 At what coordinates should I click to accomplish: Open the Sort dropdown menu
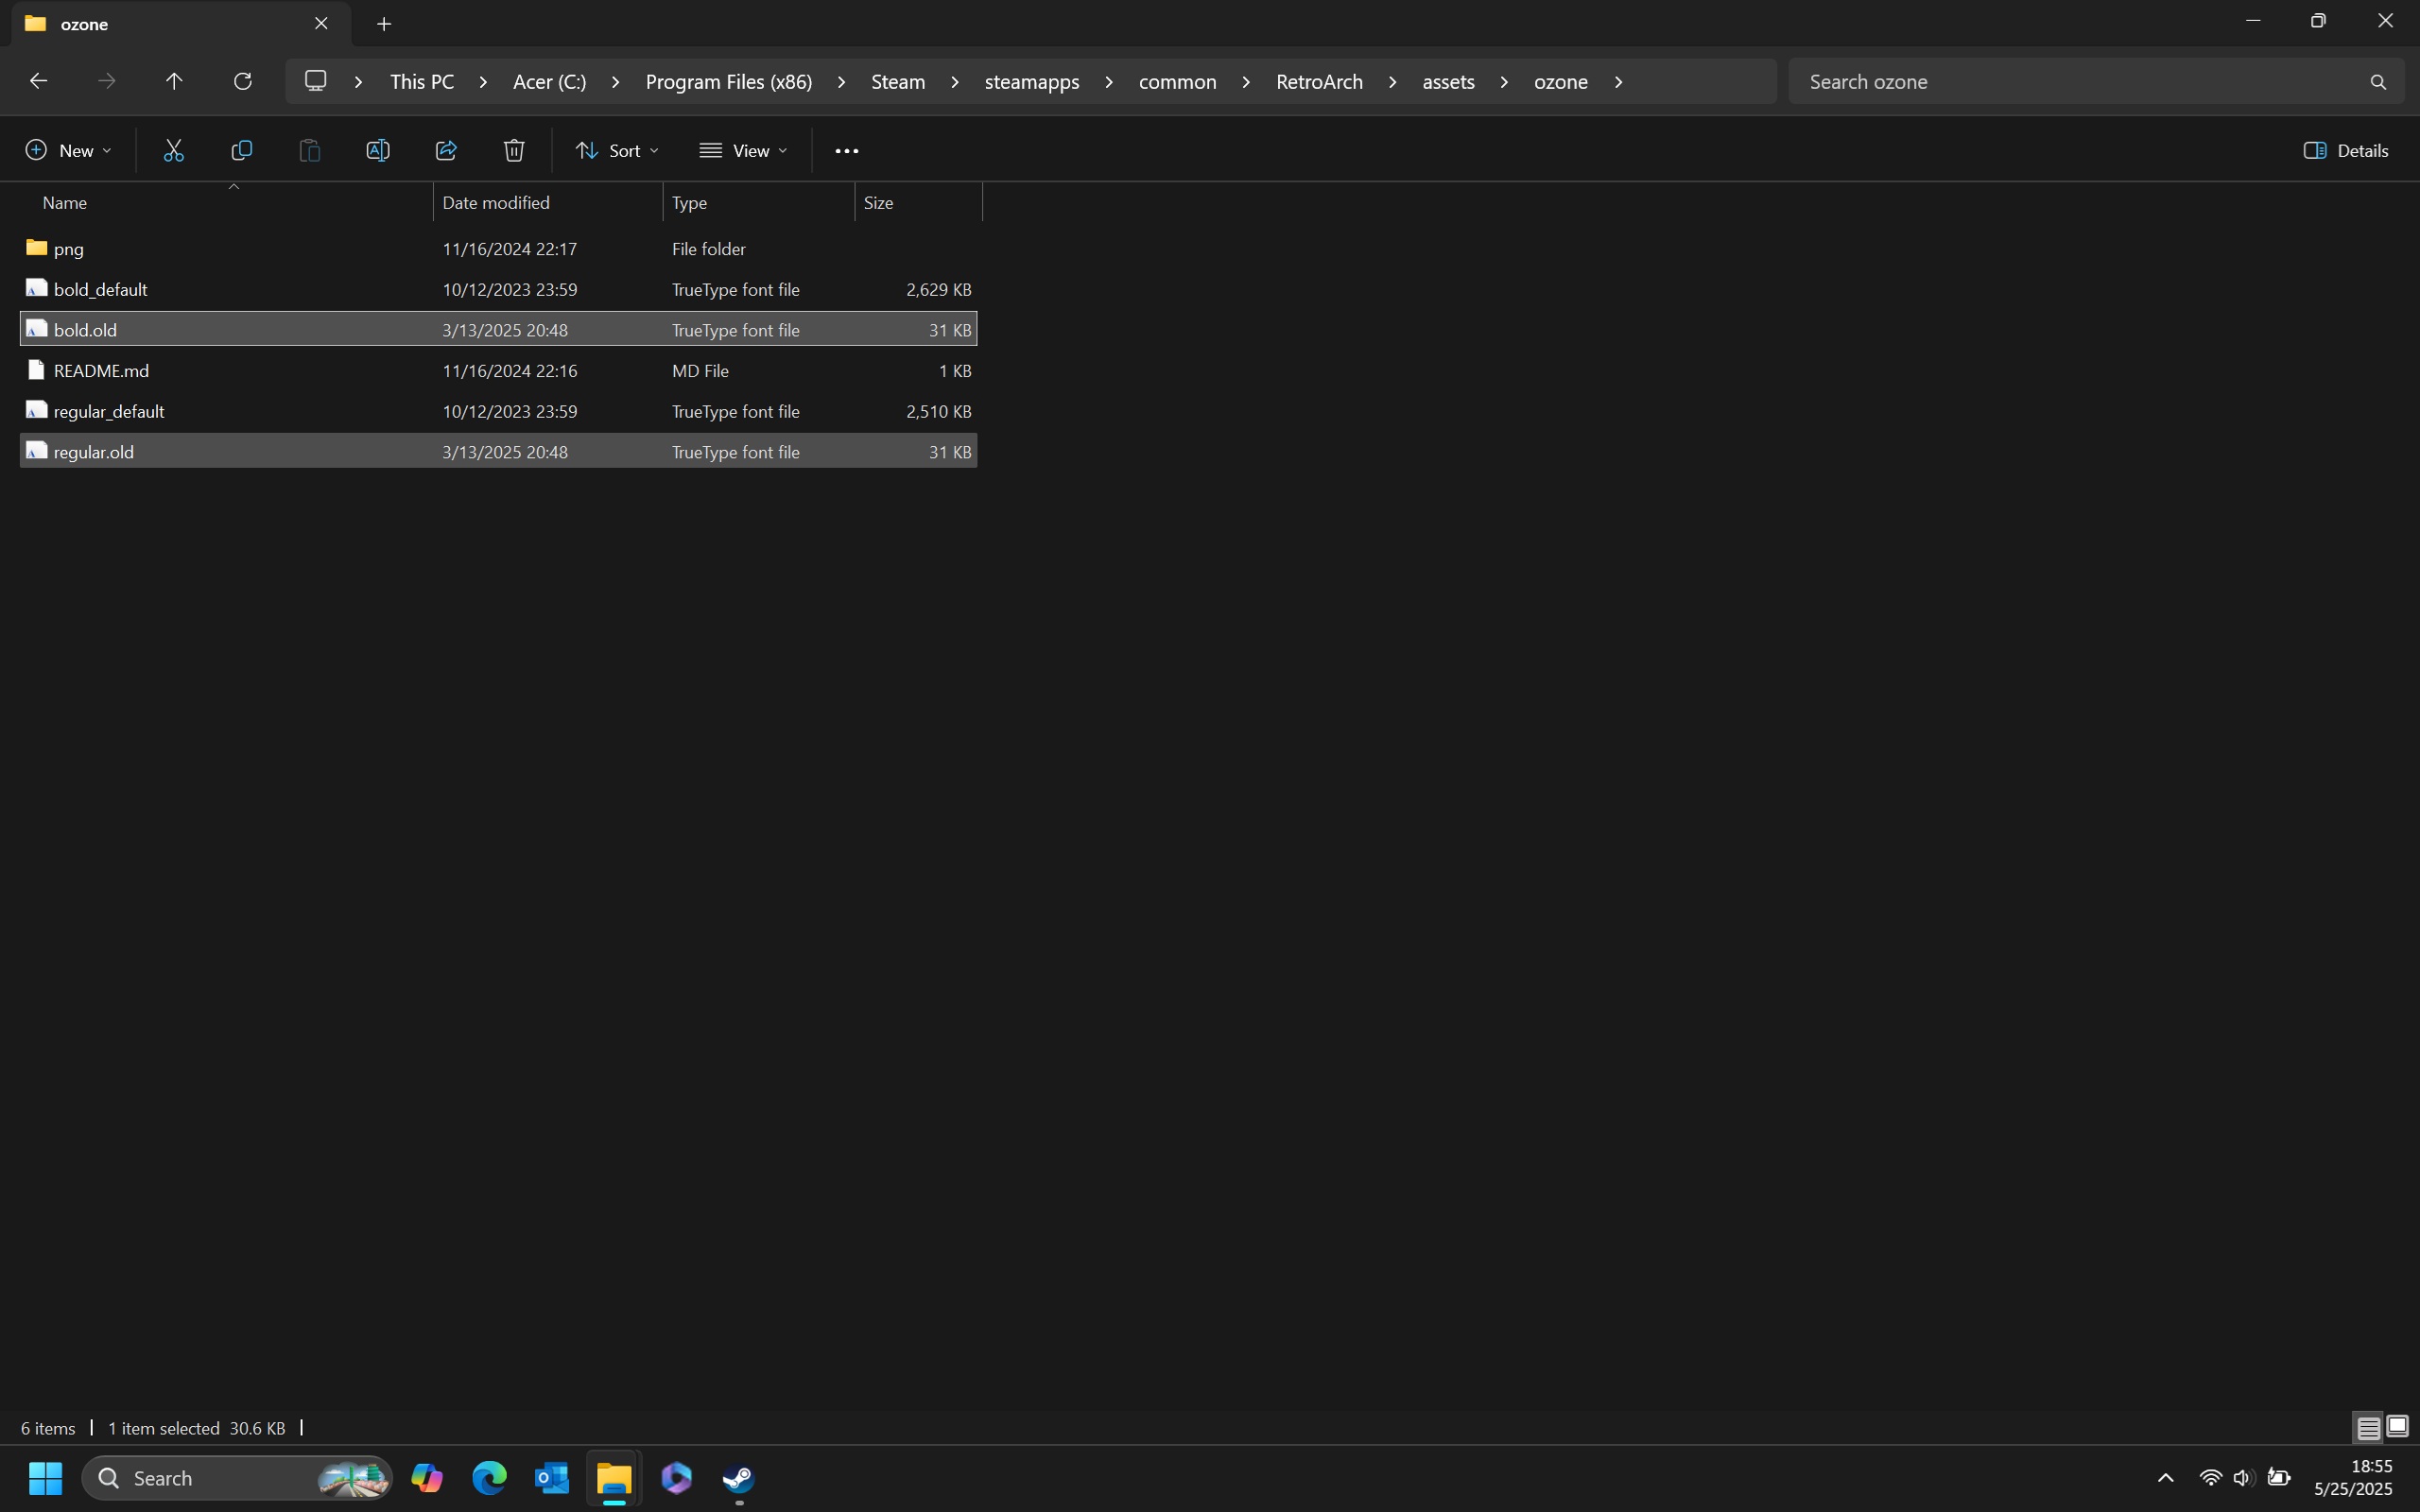point(616,150)
